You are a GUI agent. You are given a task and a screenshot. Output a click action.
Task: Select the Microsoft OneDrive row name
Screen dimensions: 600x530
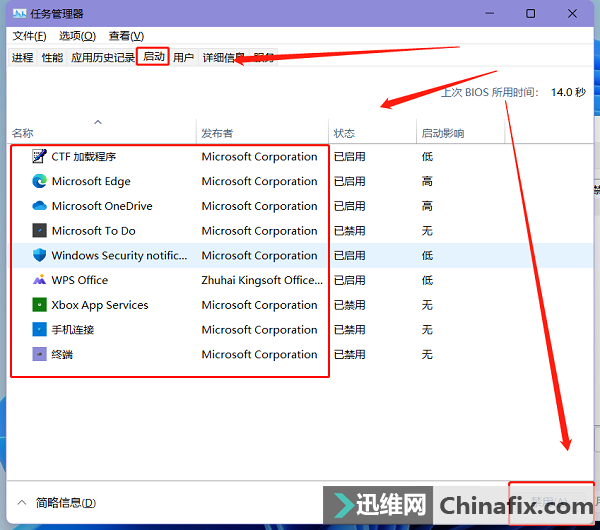(x=102, y=206)
